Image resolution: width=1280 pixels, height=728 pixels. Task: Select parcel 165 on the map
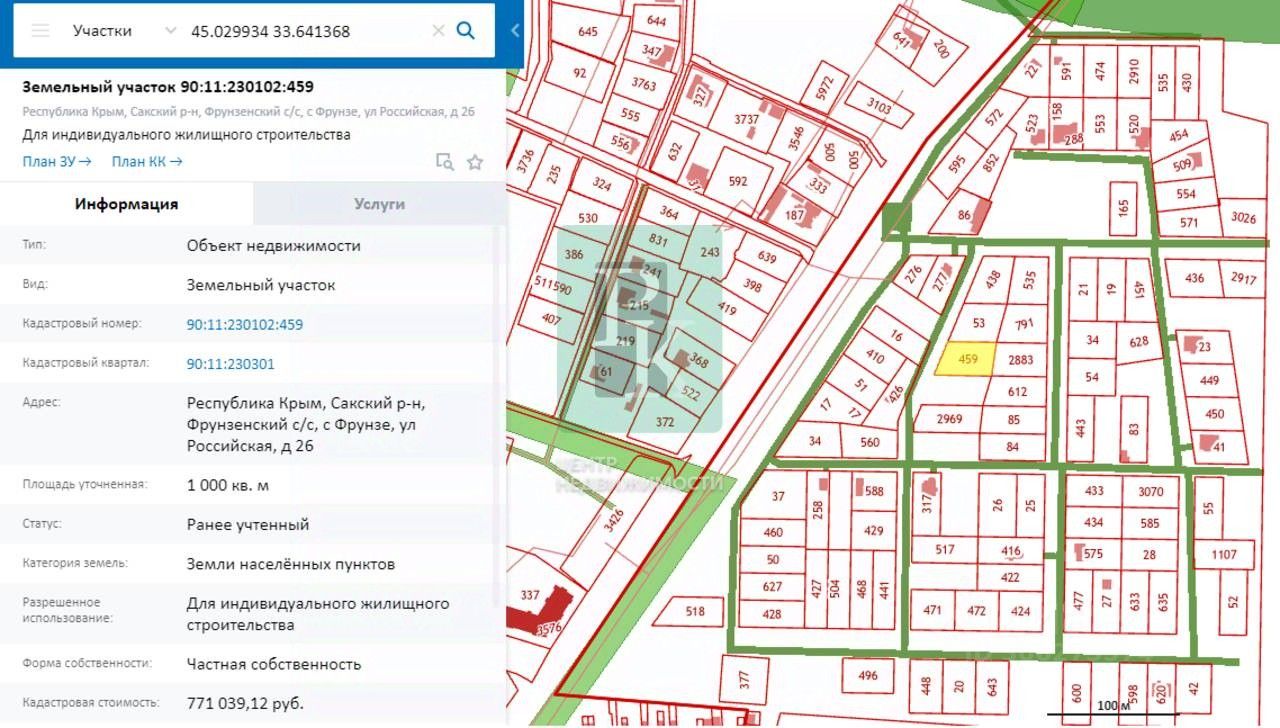pyautogui.click(x=1123, y=208)
